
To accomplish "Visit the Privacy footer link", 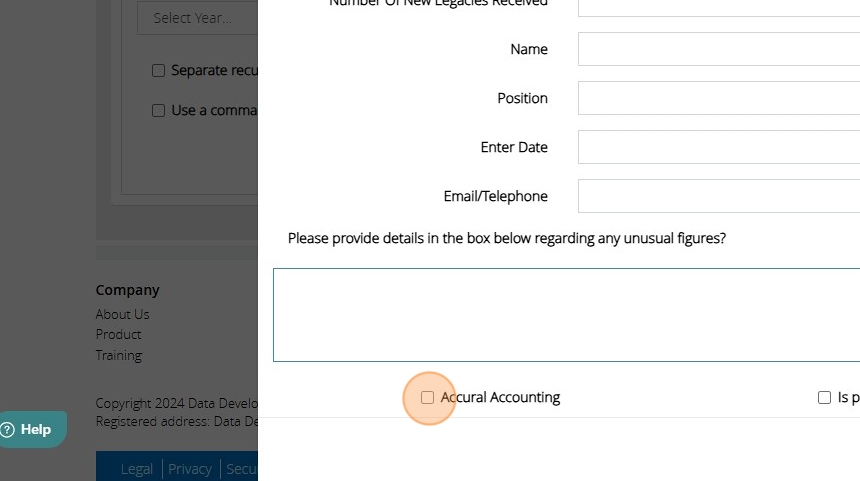I will point(190,469).
